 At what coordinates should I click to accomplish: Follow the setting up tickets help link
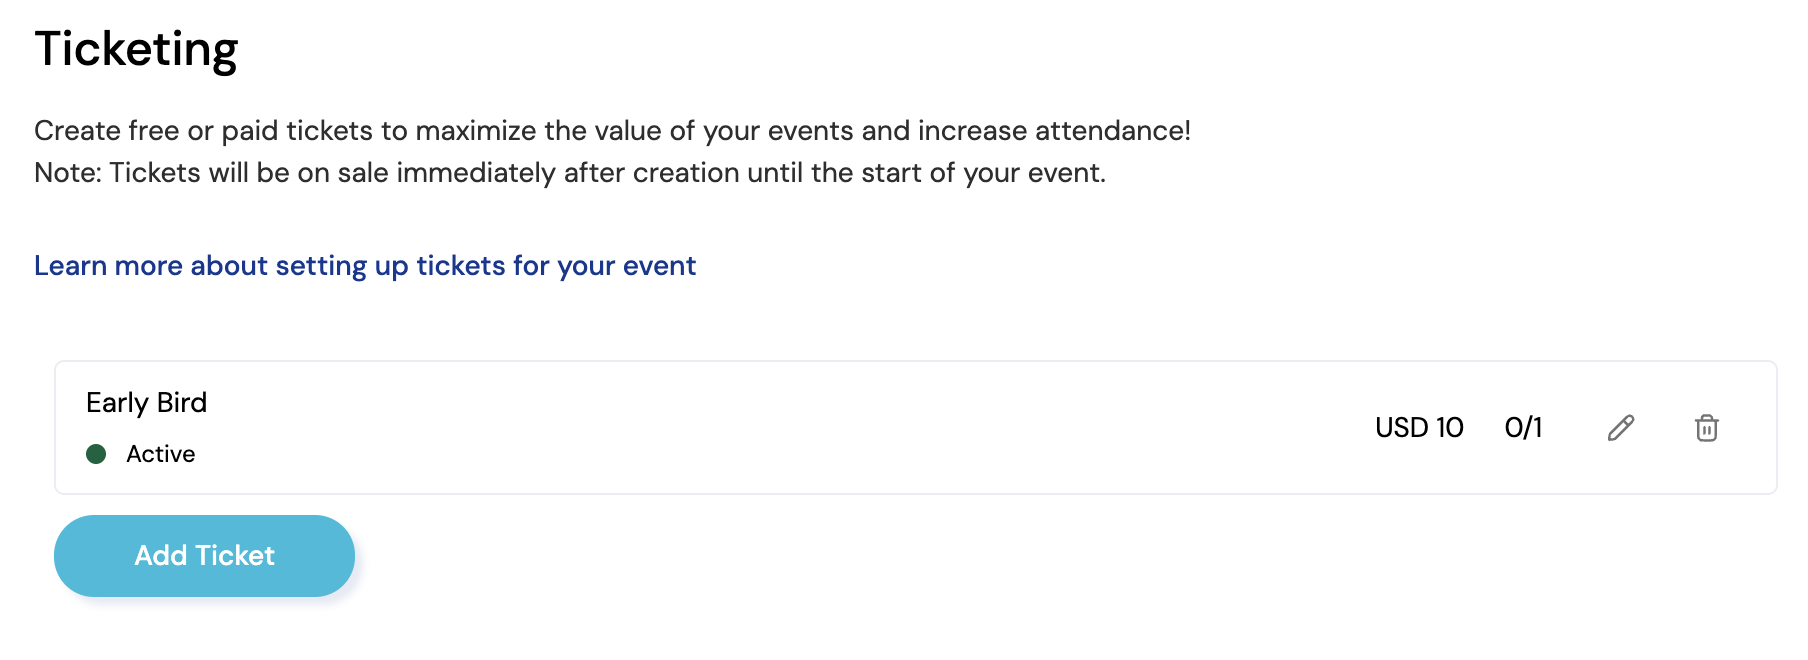pos(365,266)
